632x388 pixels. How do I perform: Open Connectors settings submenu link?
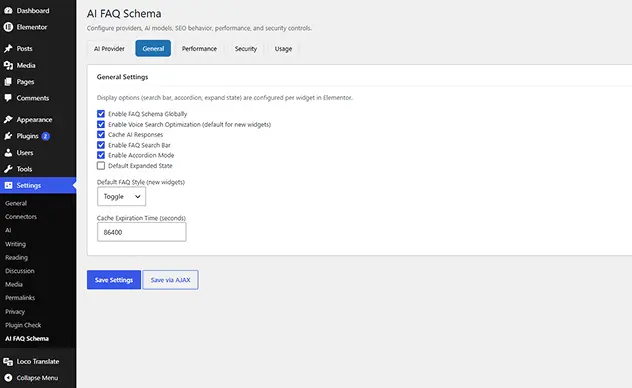pos(21,217)
